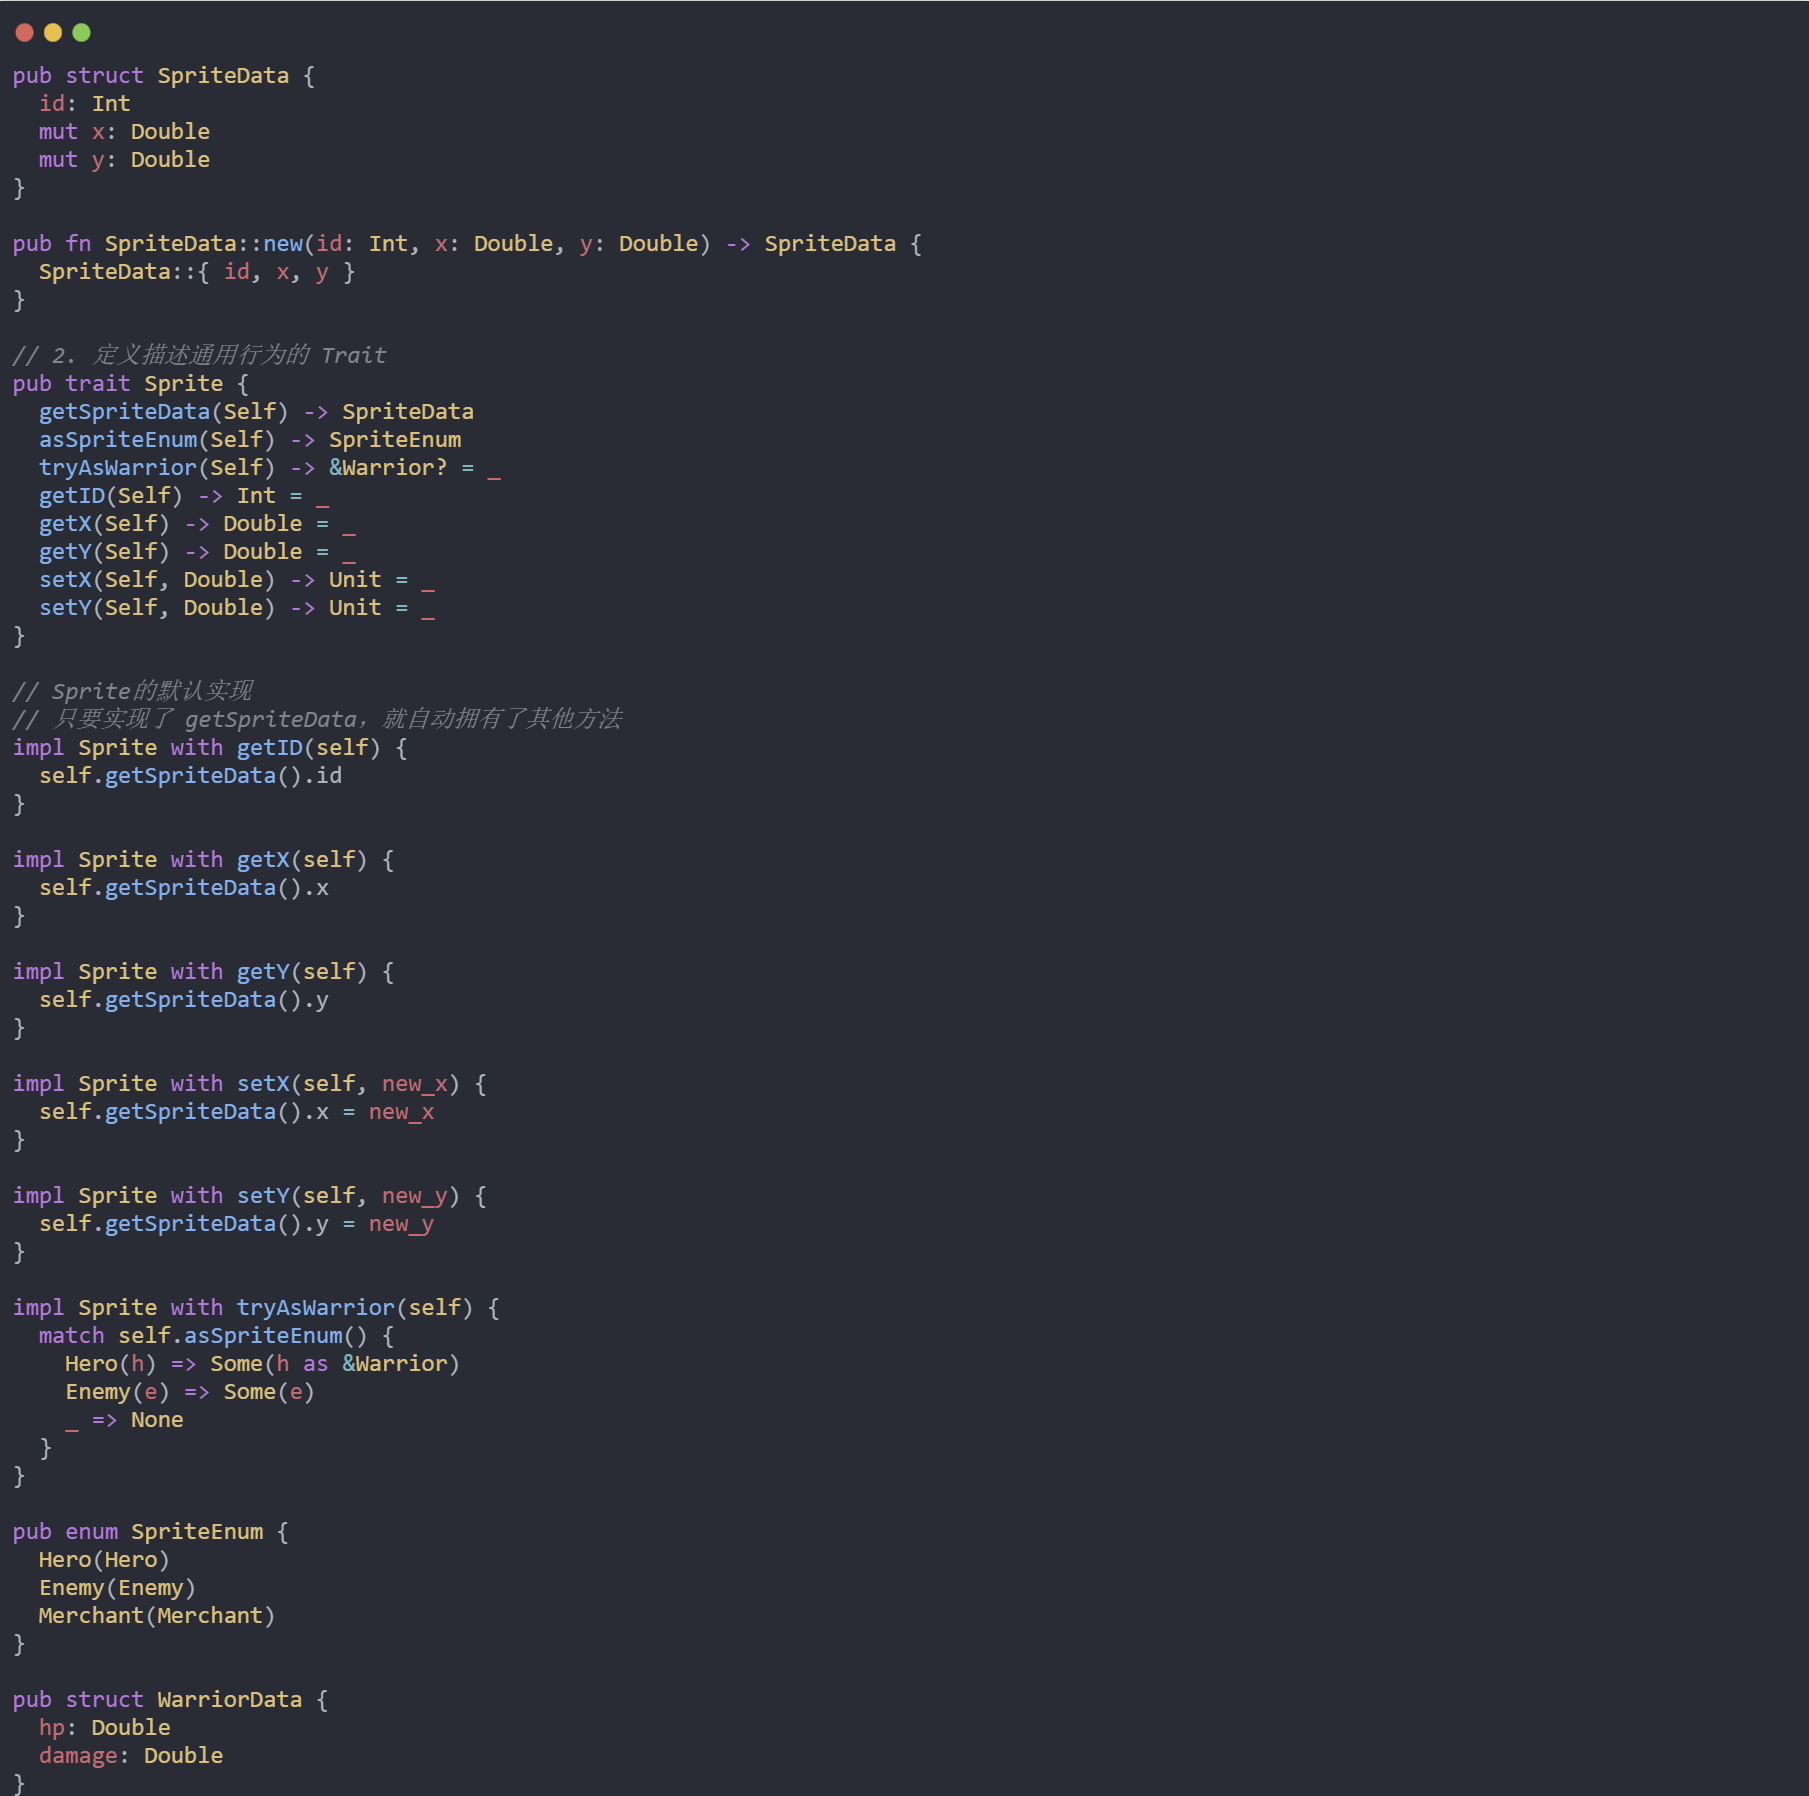Click the 'id: Int' field in SpriteData
This screenshot has height=1796, width=1809.
85,104
